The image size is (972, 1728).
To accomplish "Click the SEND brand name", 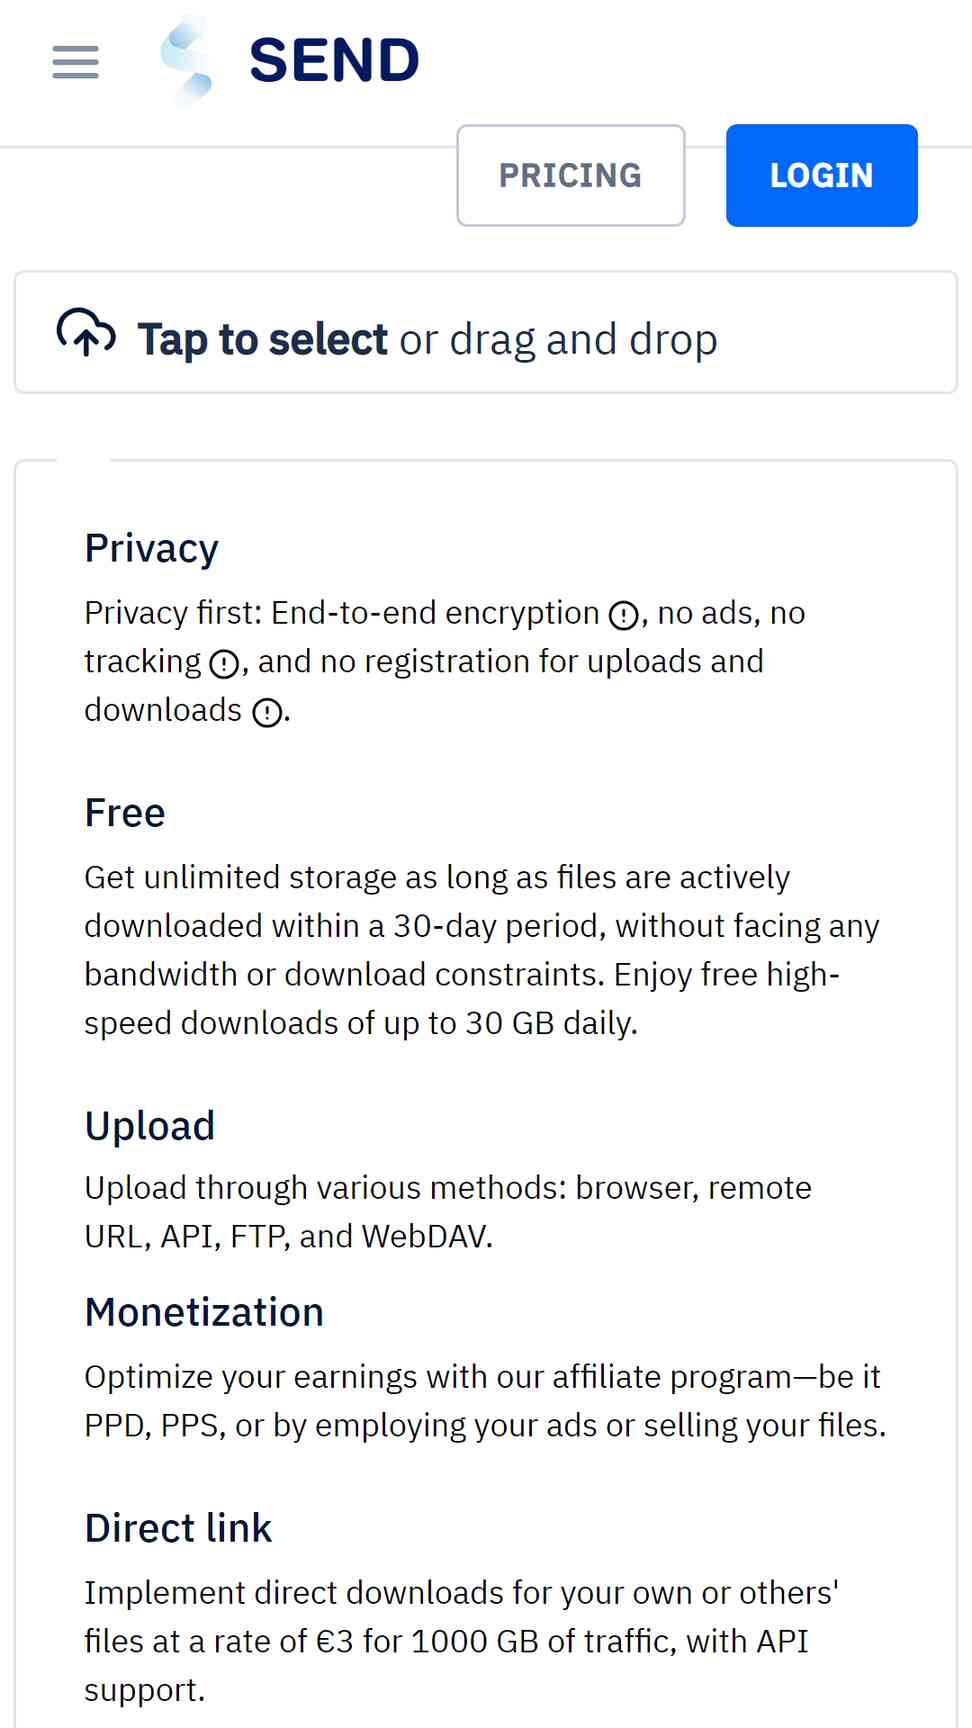I will [x=334, y=60].
